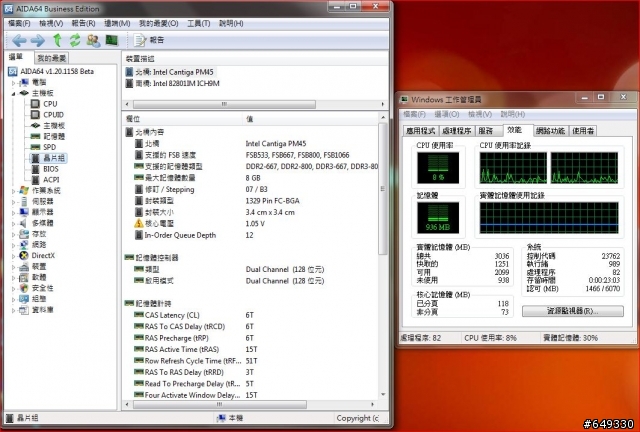Click the 作業系統 Windows flag icon
Viewport: 640px width, 432px height.
click(24, 190)
